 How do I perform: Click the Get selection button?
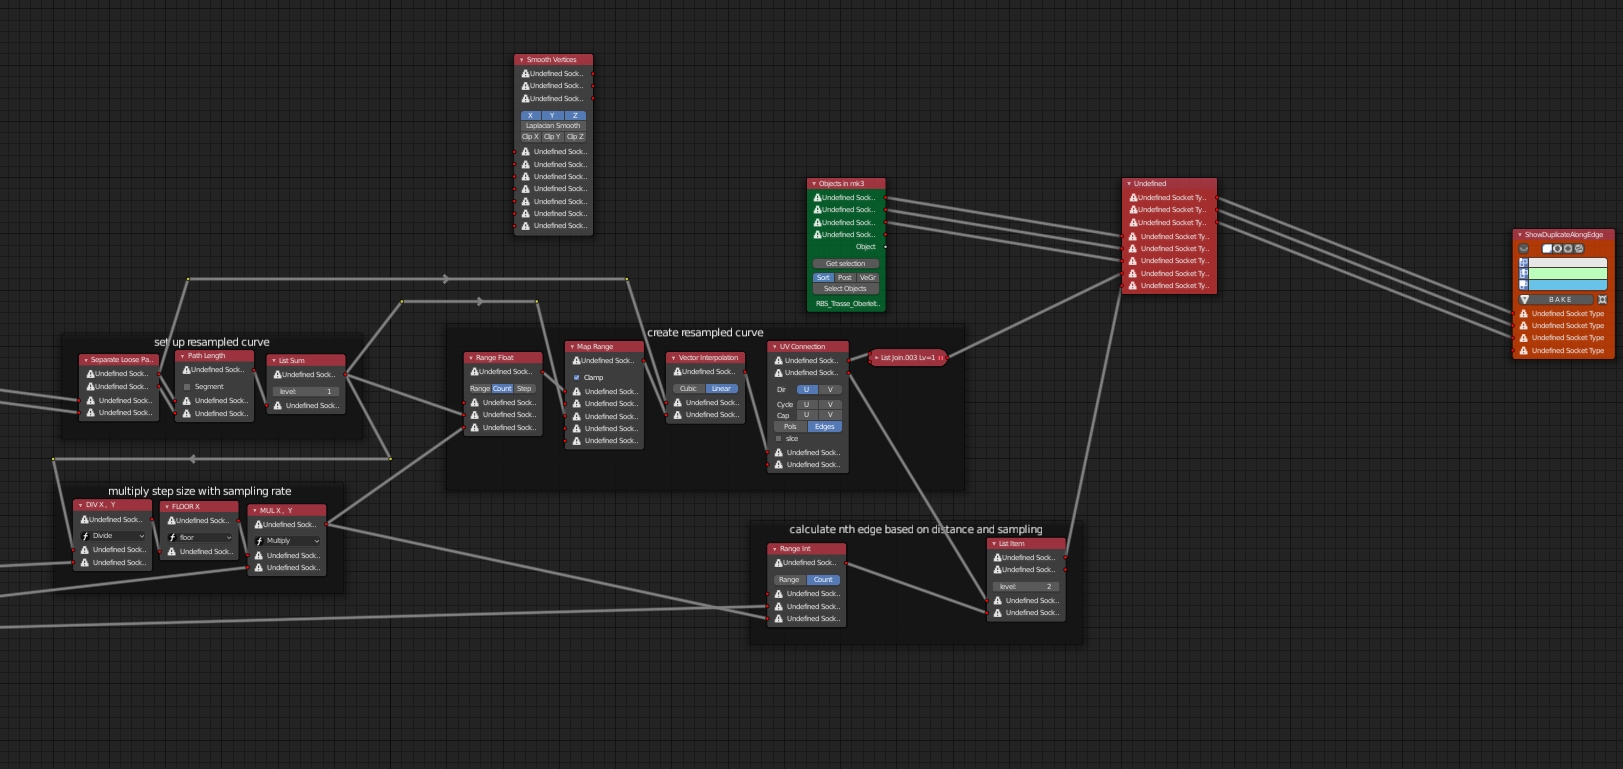point(845,264)
